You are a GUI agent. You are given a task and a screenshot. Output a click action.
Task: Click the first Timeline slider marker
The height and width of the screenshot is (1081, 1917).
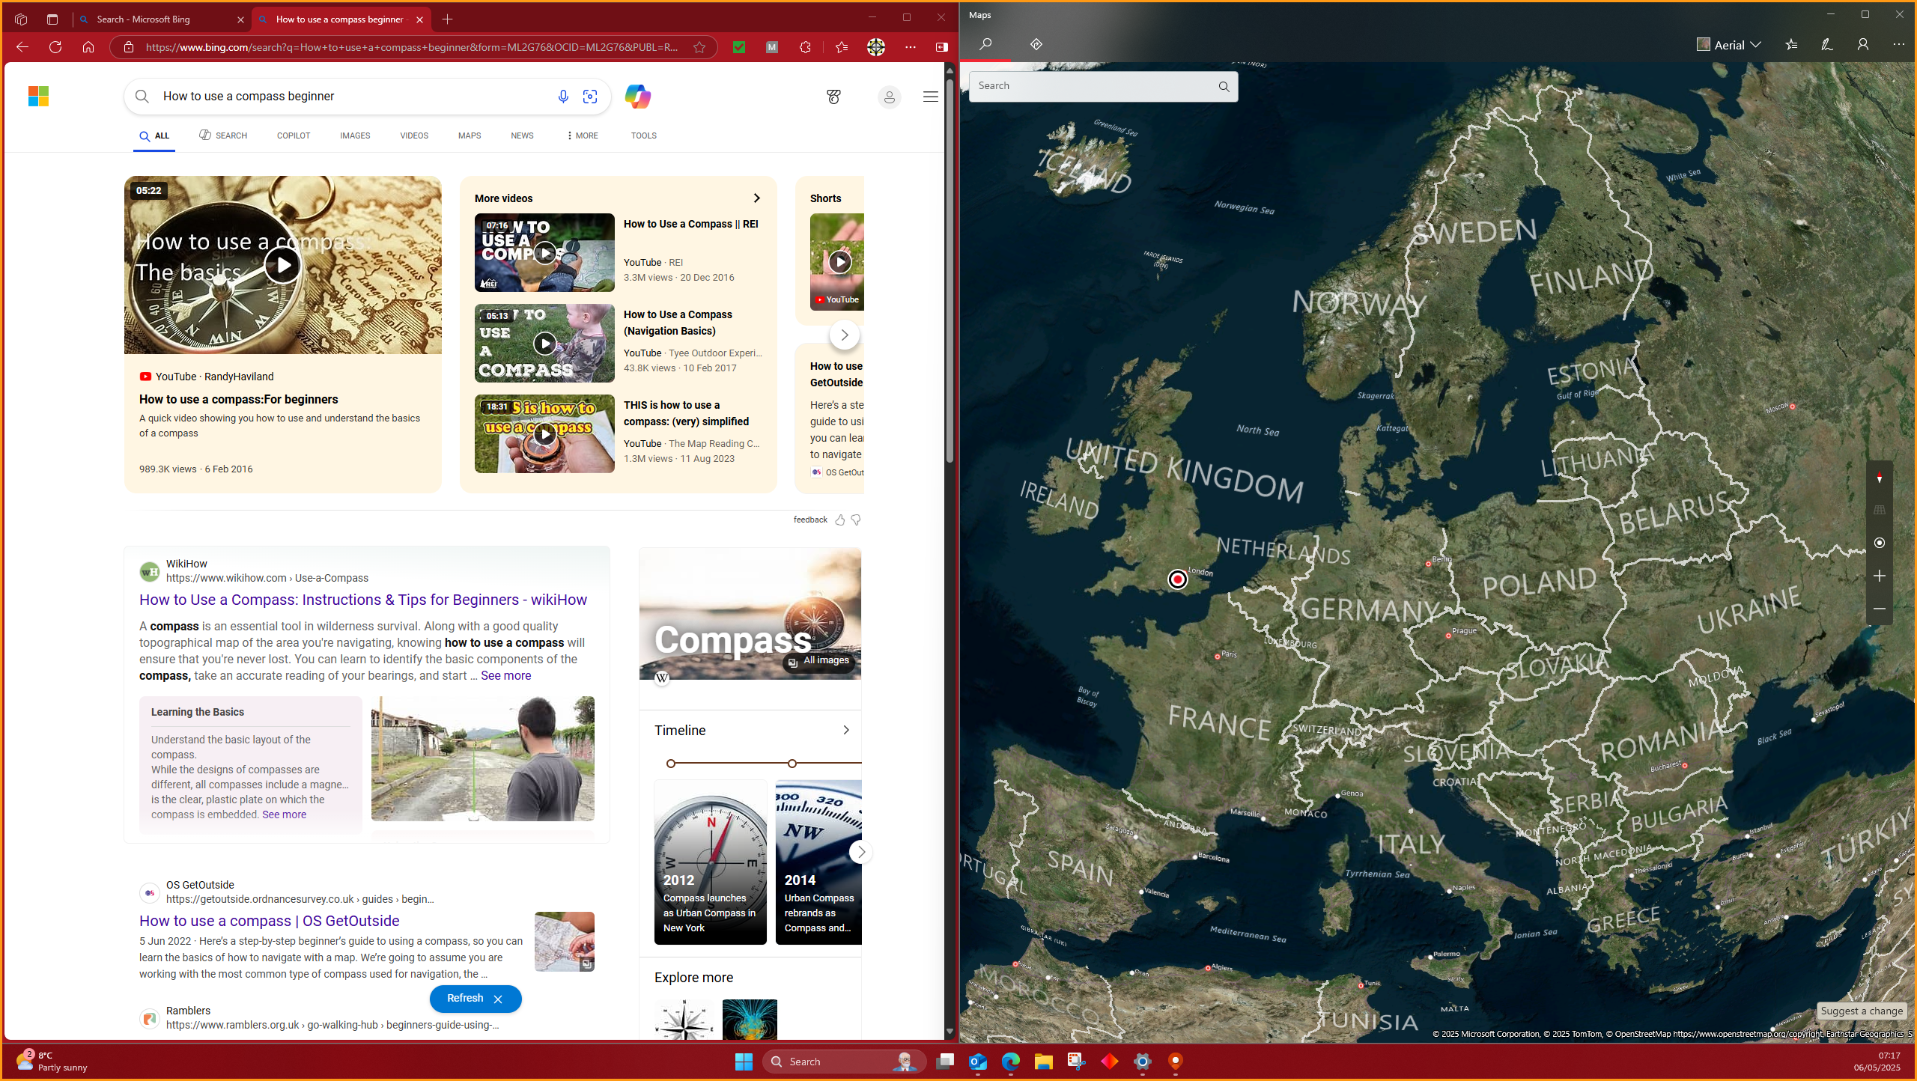(671, 764)
